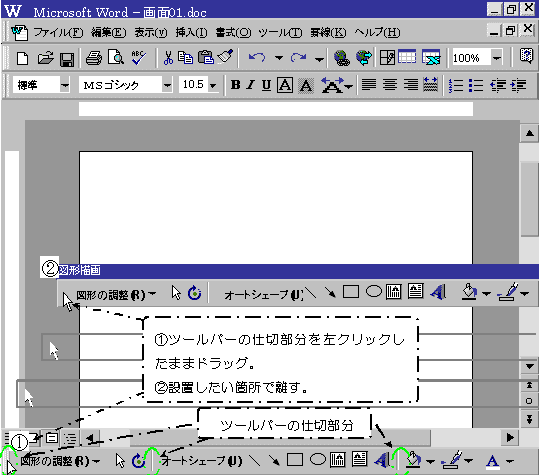Open the 書式(O) menu
The width and height of the screenshot is (539, 475).
click(x=233, y=32)
